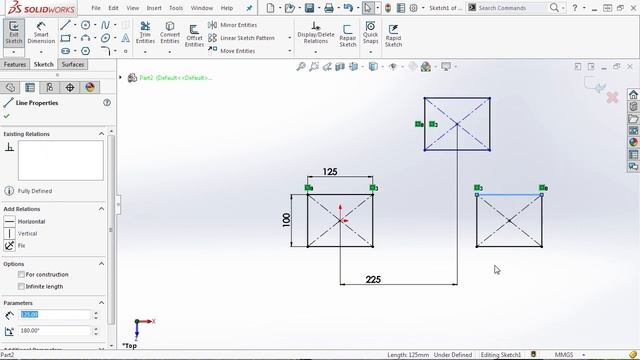This screenshot has height=360, width=640.
Task: Toggle Rapid Sketch
Action: pyautogui.click(x=393, y=36)
